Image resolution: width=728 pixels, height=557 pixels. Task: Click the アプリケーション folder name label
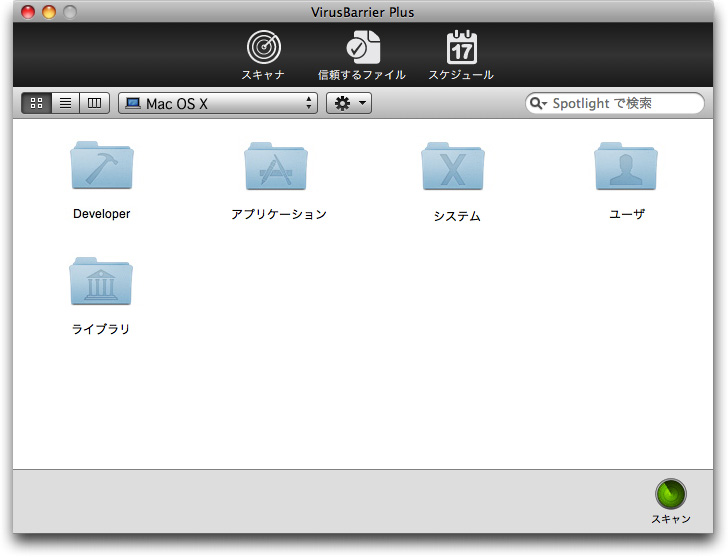click(x=279, y=214)
